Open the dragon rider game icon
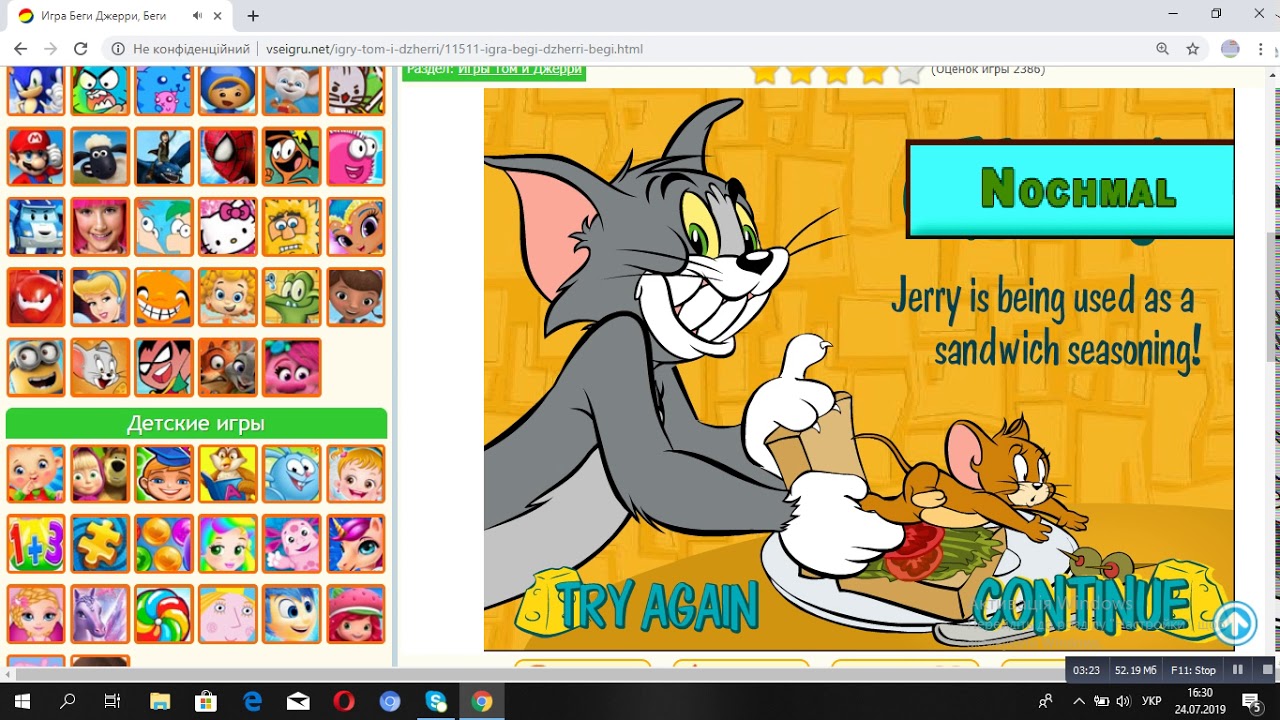 click(164, 156)
